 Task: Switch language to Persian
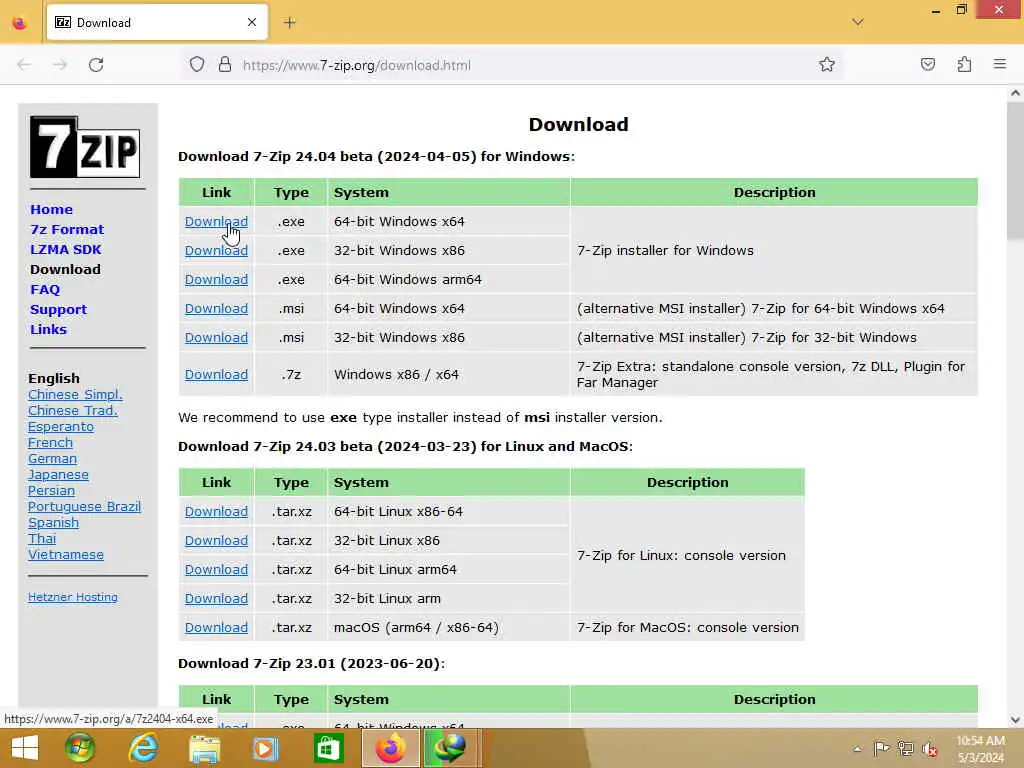(51, 490)
